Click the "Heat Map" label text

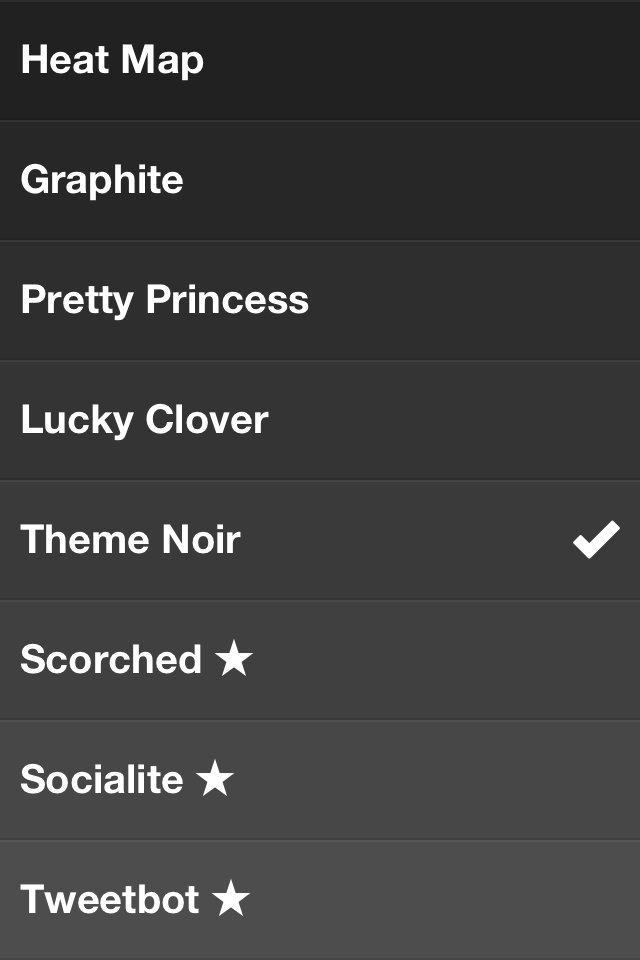click(112, 60)
